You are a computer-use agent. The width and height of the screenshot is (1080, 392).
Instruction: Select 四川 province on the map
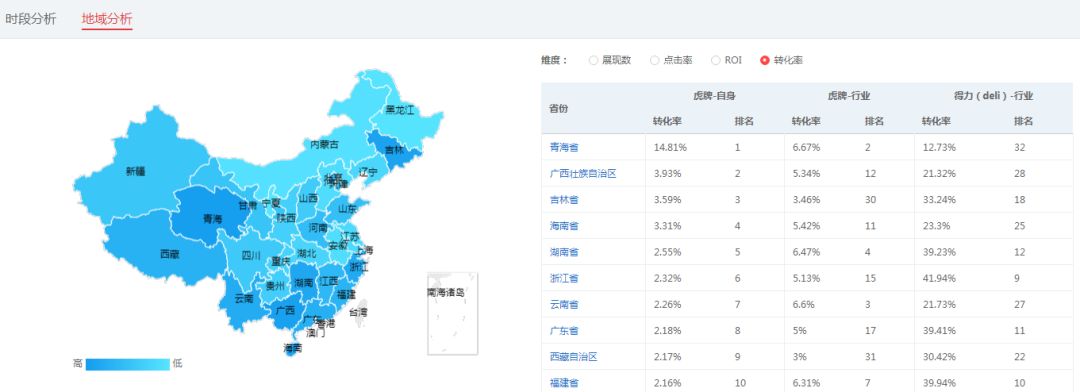(x=251, y=256)
